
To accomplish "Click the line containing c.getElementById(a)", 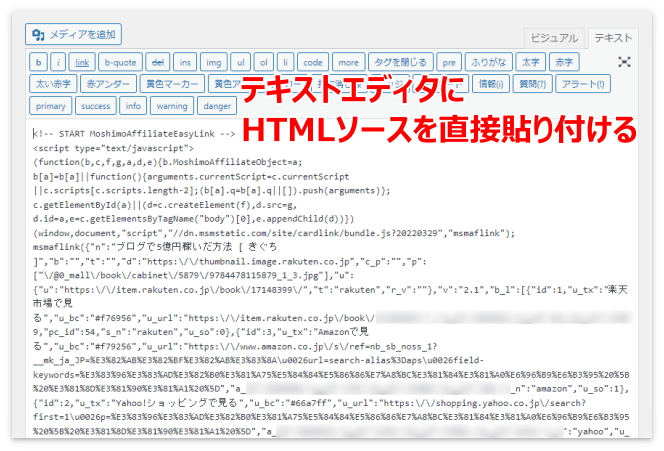I will pyautogui.click(x=165, y=205).
